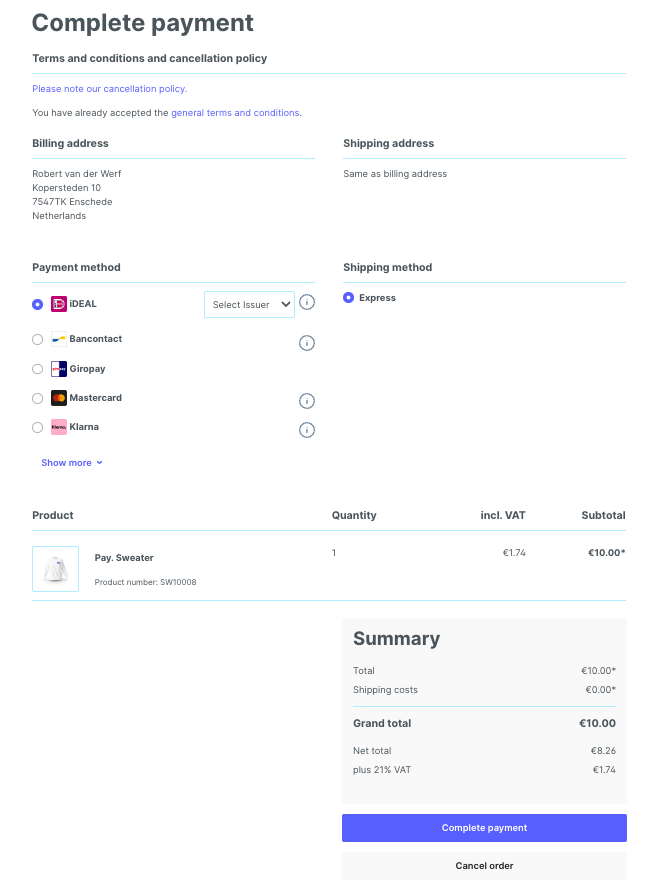Viewport: 662px width, 896px height.
Task: Select the Express shipping method
Action: click(x=348, y=297)
